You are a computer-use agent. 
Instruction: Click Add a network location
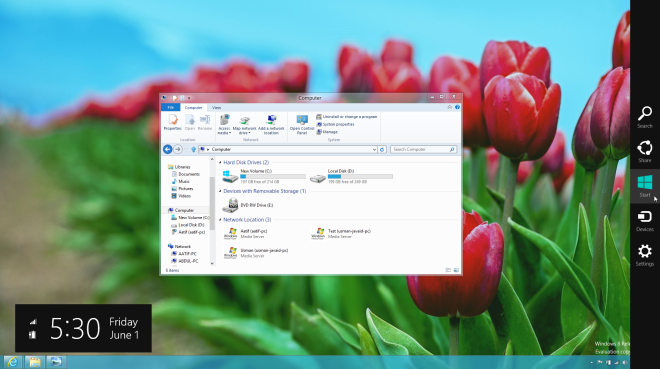[x=271, y=125]
